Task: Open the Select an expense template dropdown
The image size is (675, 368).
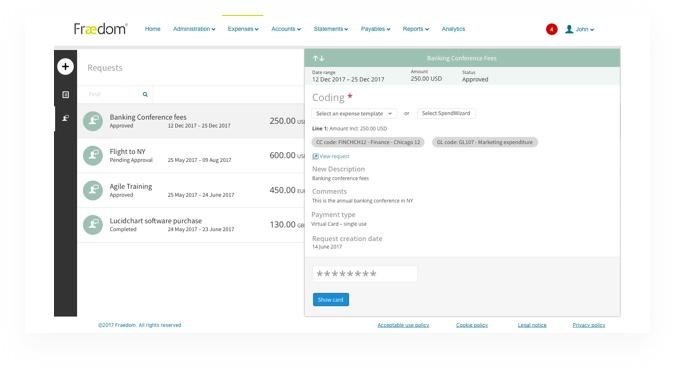Action: coord(354,114)
